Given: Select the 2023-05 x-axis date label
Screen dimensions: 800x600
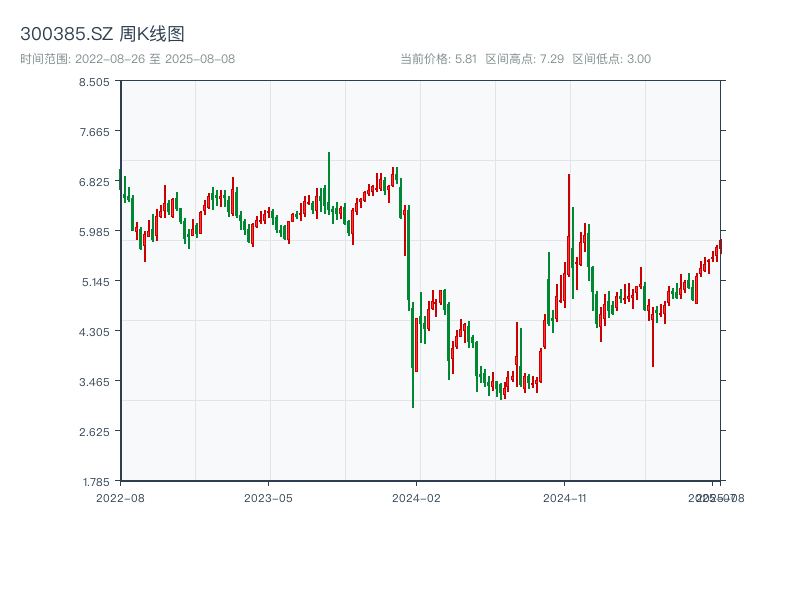Looking at the screenshot, I should [268, 497].
